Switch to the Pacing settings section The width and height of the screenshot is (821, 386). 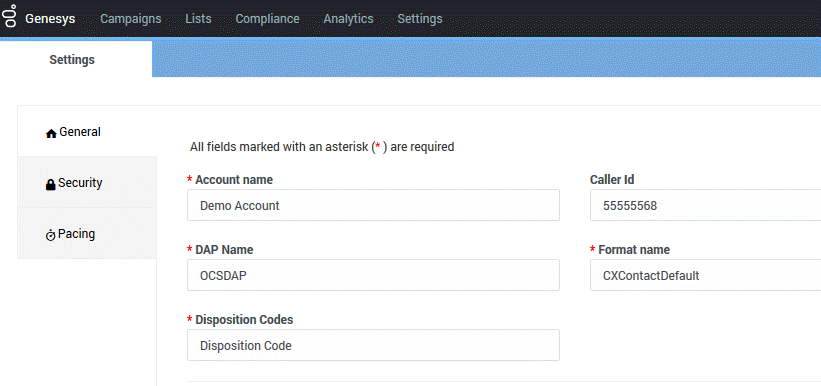coord(87,234)
